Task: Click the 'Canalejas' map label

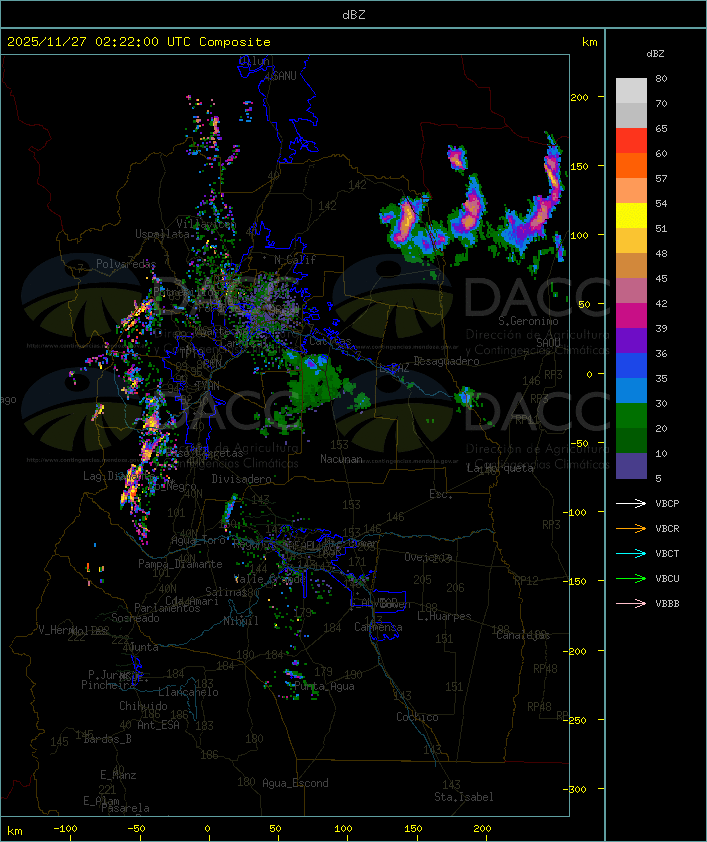Action: 523,635
